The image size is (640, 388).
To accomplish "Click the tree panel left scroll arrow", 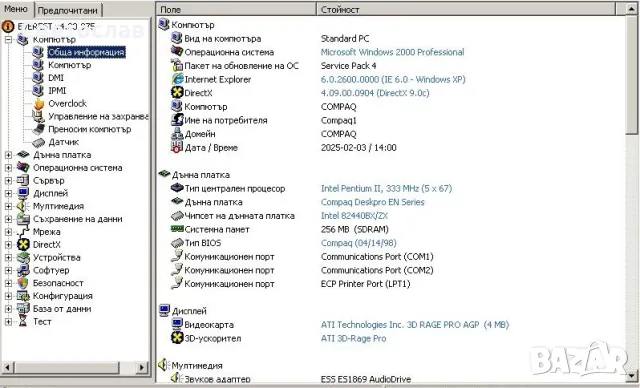I will [x=7, y=367].
